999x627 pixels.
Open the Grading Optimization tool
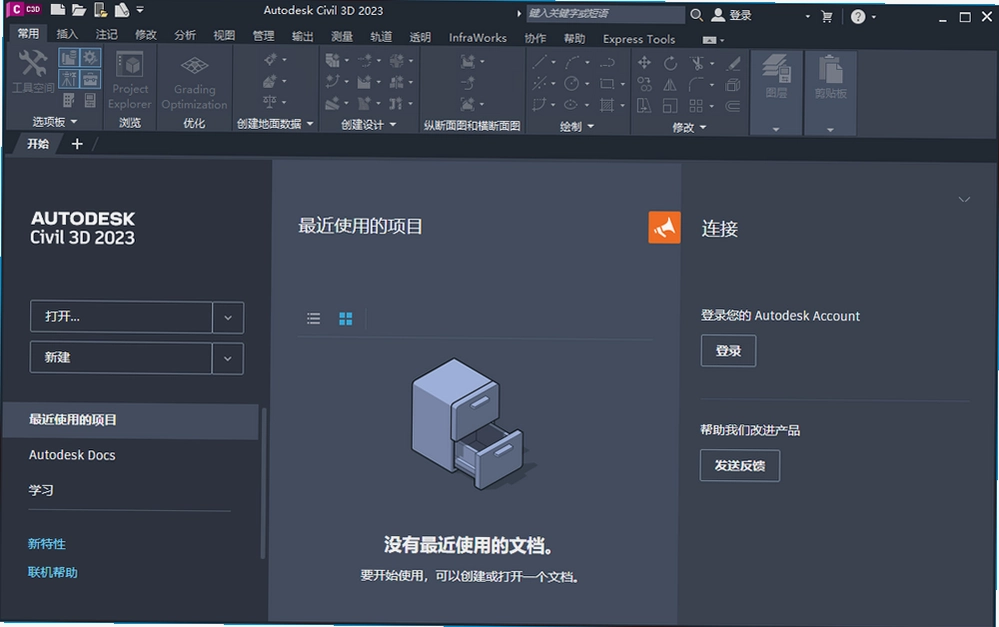tap(194, 81)
